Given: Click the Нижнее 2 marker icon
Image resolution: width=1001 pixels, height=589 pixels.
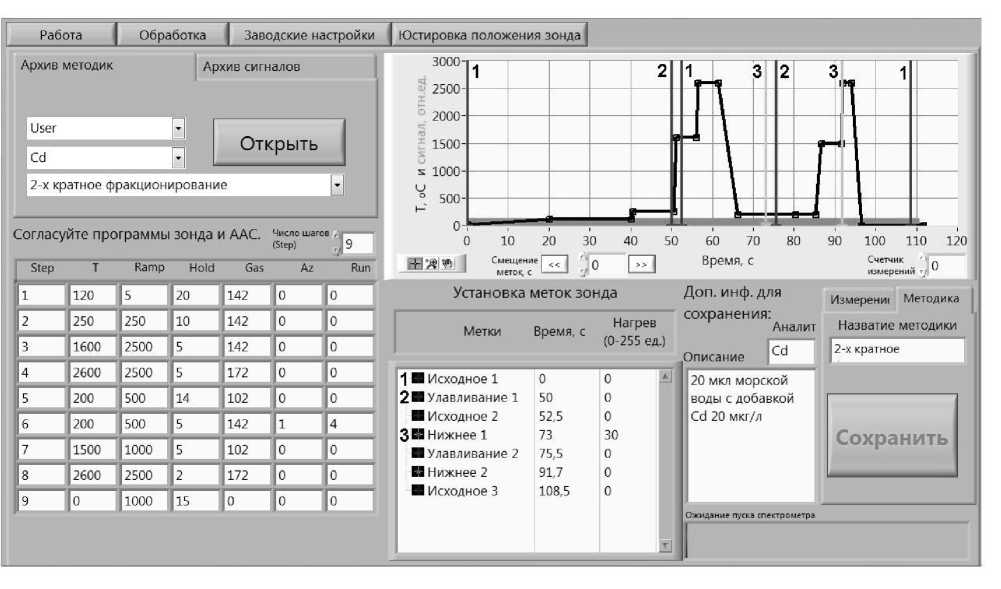Looking at the screenshot, I should pyautogui.click(x=418, y=472).
